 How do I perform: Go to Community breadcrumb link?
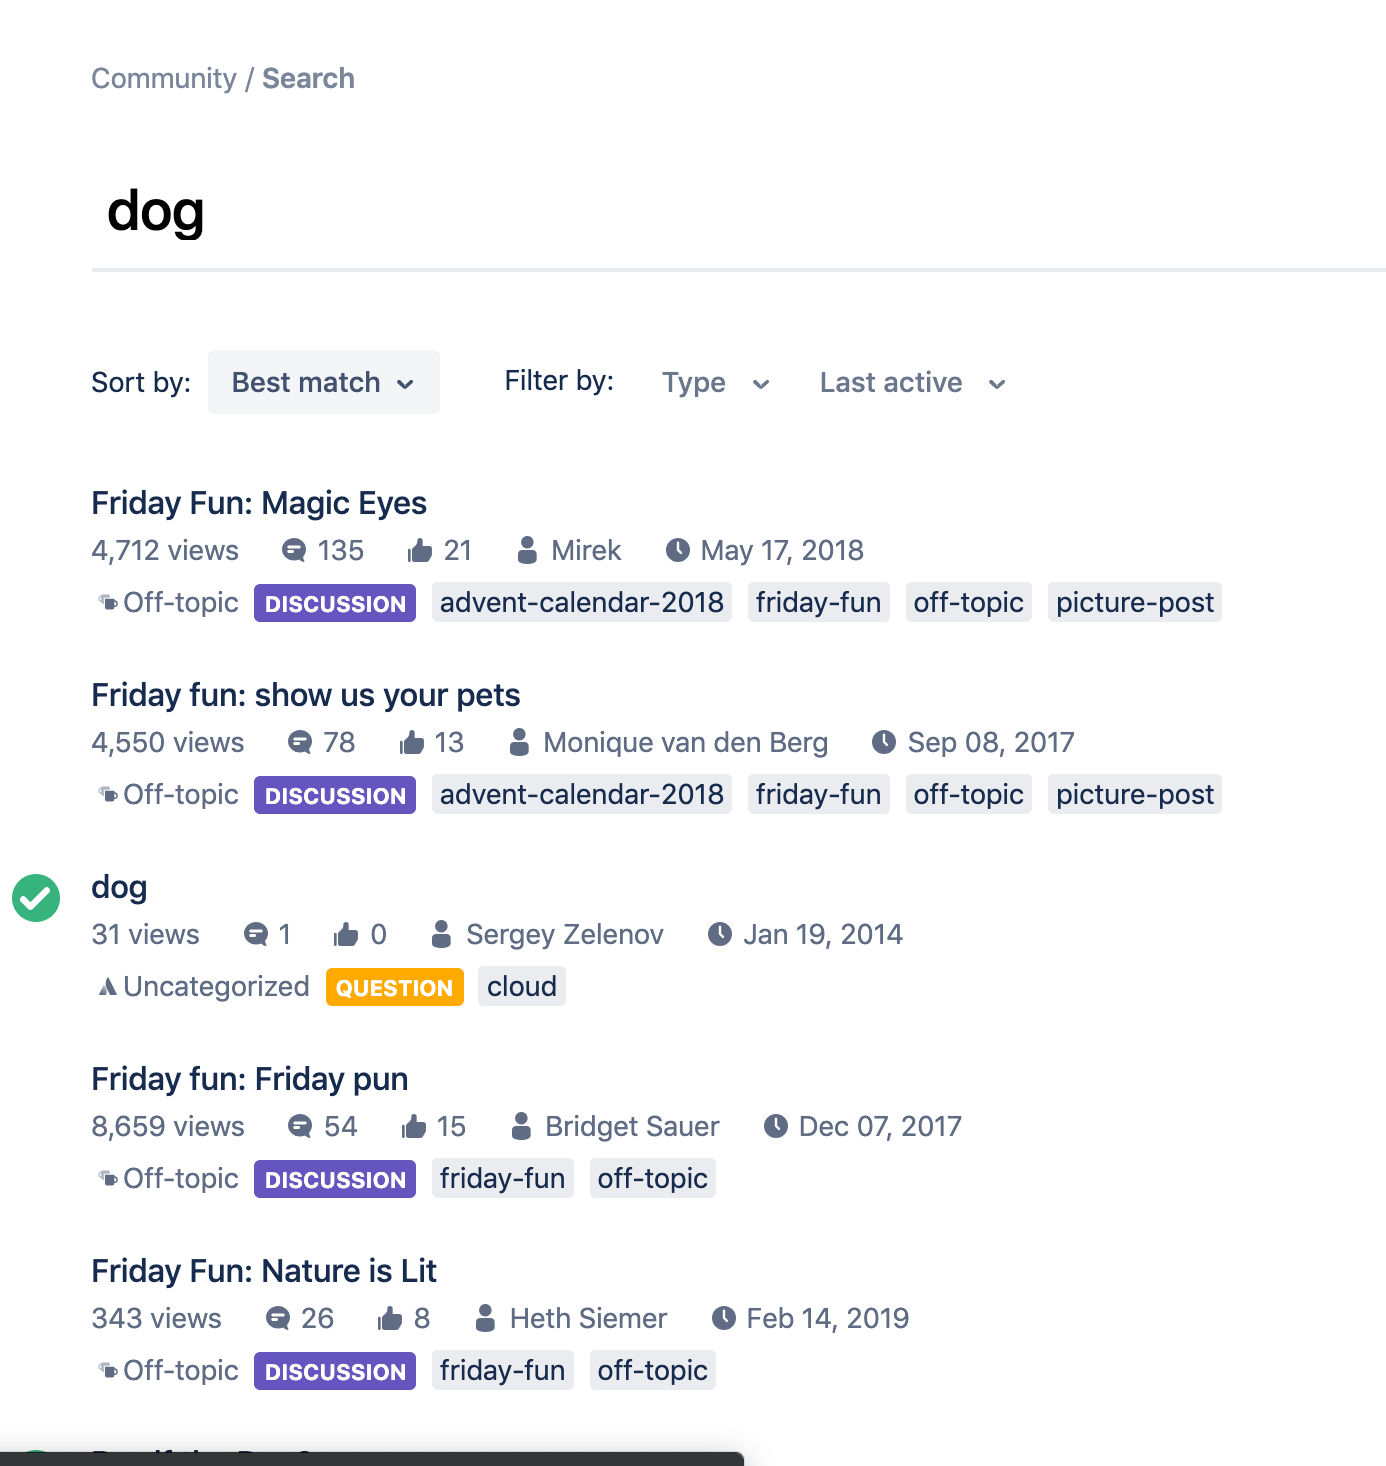[x=164, y=79]
